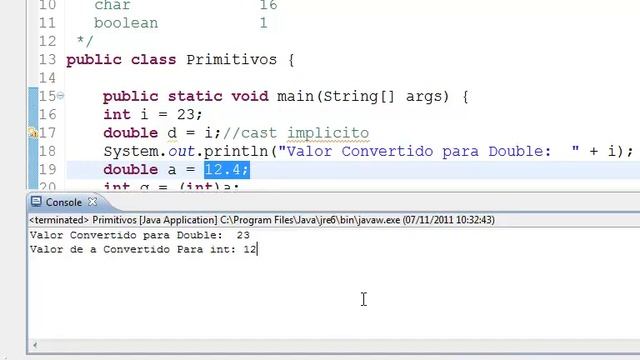Click the class name Primitivos in code
Screen dimensions: 640x360
tap(231, 60)
